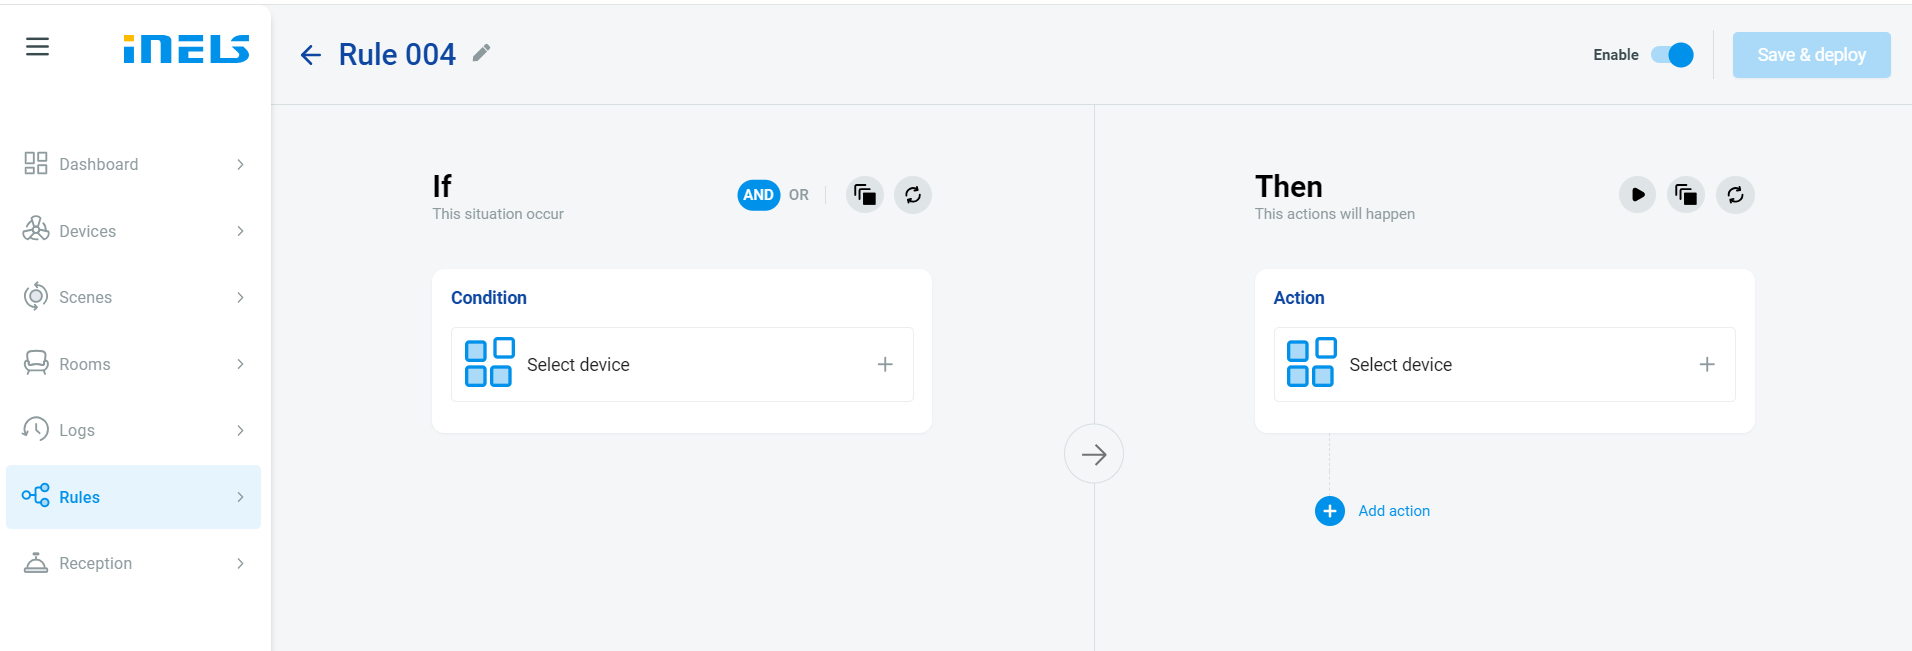Image resolution: width=1912 pixels, height=651 pixels.
Task: Click the copy icon in If section
Action: 865,195
